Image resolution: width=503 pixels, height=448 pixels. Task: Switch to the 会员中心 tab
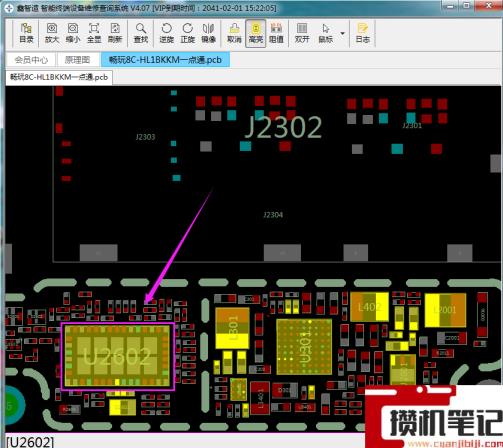[31, 60]
